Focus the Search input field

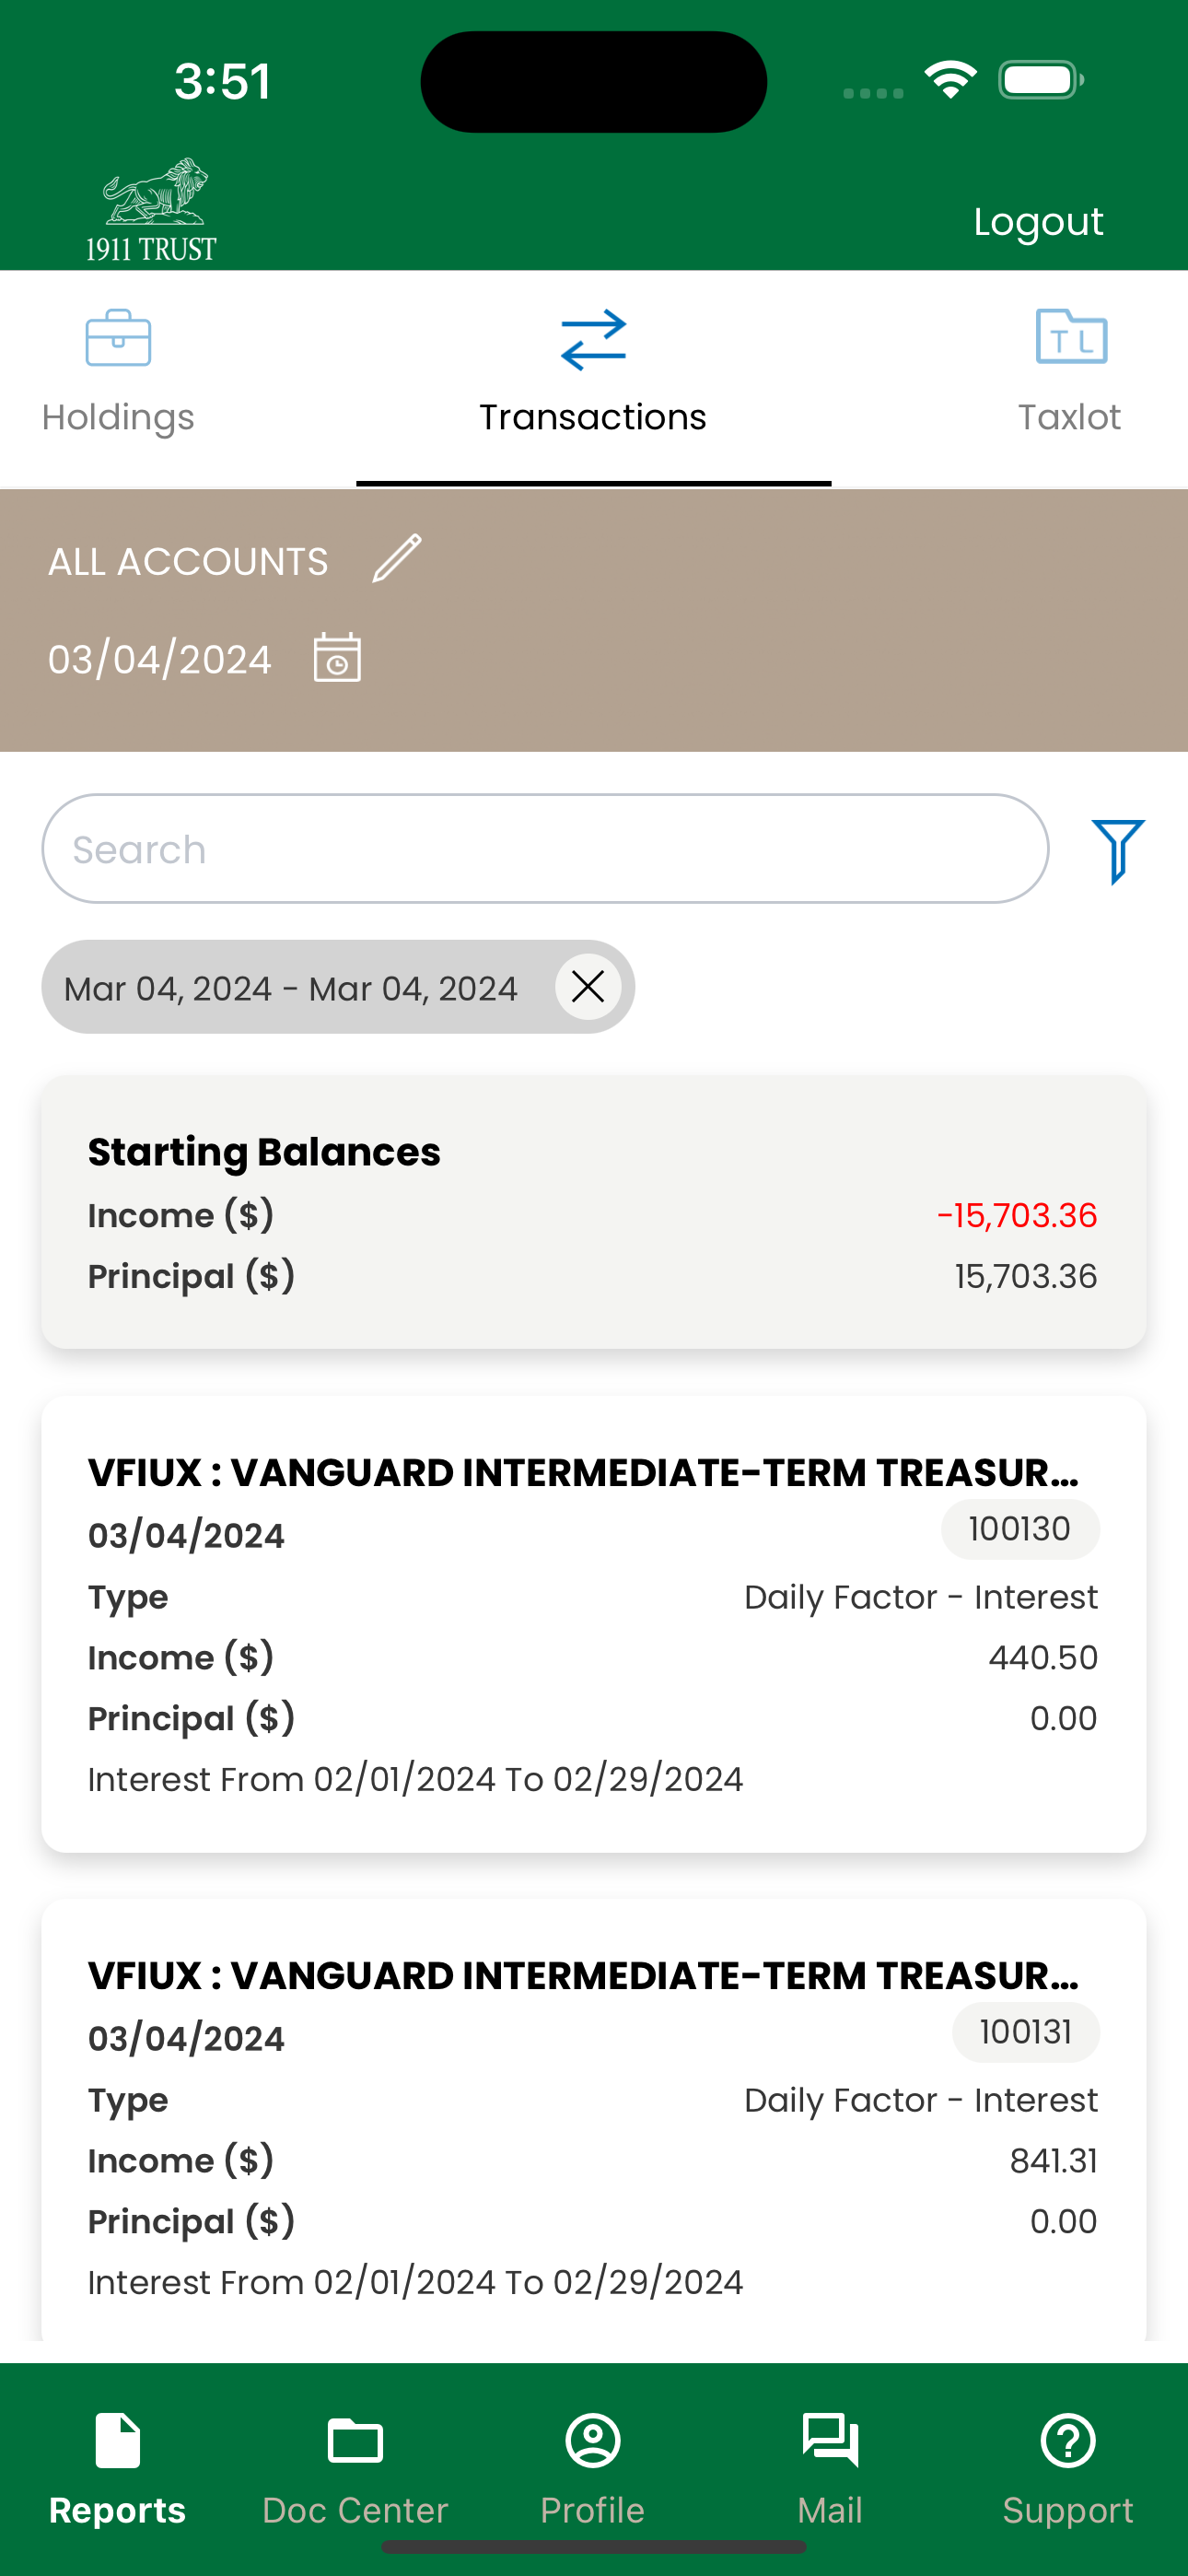(545, 849)
